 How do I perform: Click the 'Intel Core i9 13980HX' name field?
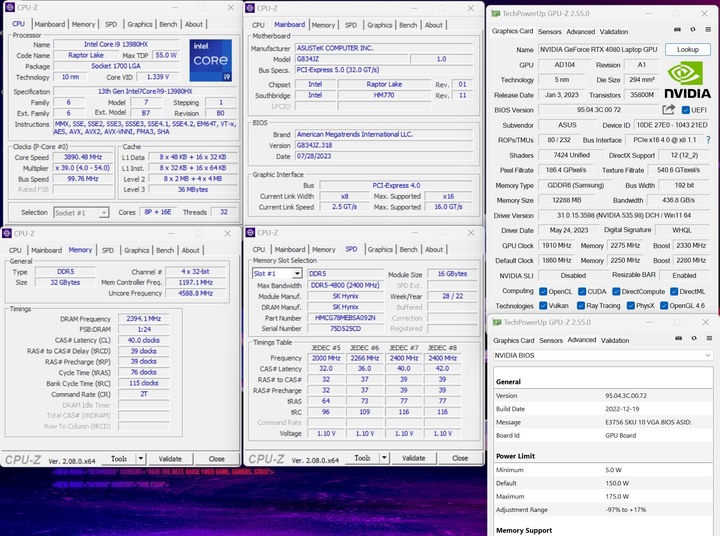tap(116, 44)
